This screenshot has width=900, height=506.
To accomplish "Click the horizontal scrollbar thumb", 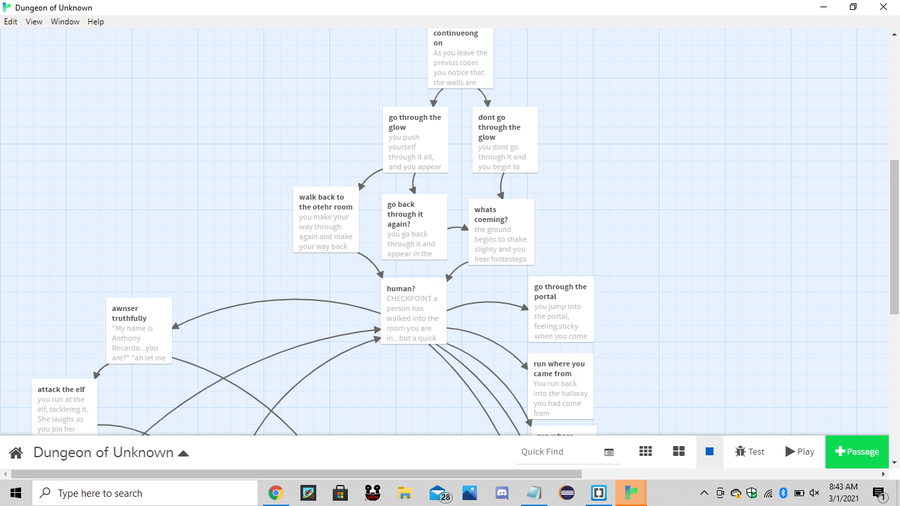I will (296, 474).
